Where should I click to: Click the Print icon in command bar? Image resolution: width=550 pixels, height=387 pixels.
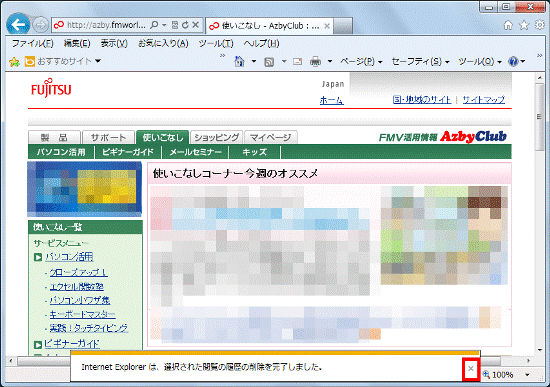315,62
